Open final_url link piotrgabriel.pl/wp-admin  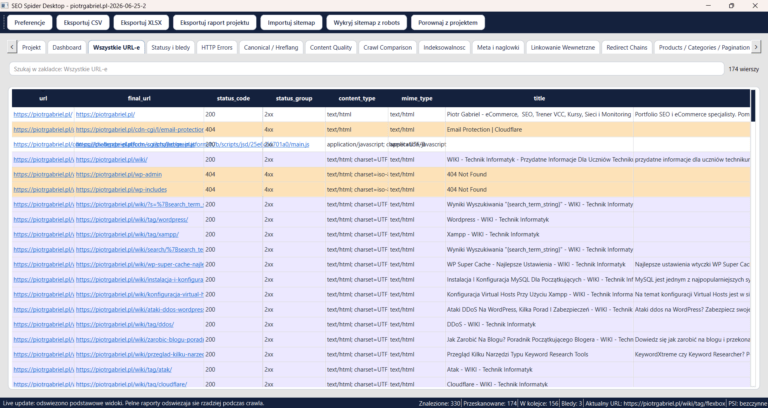(119, 174)
